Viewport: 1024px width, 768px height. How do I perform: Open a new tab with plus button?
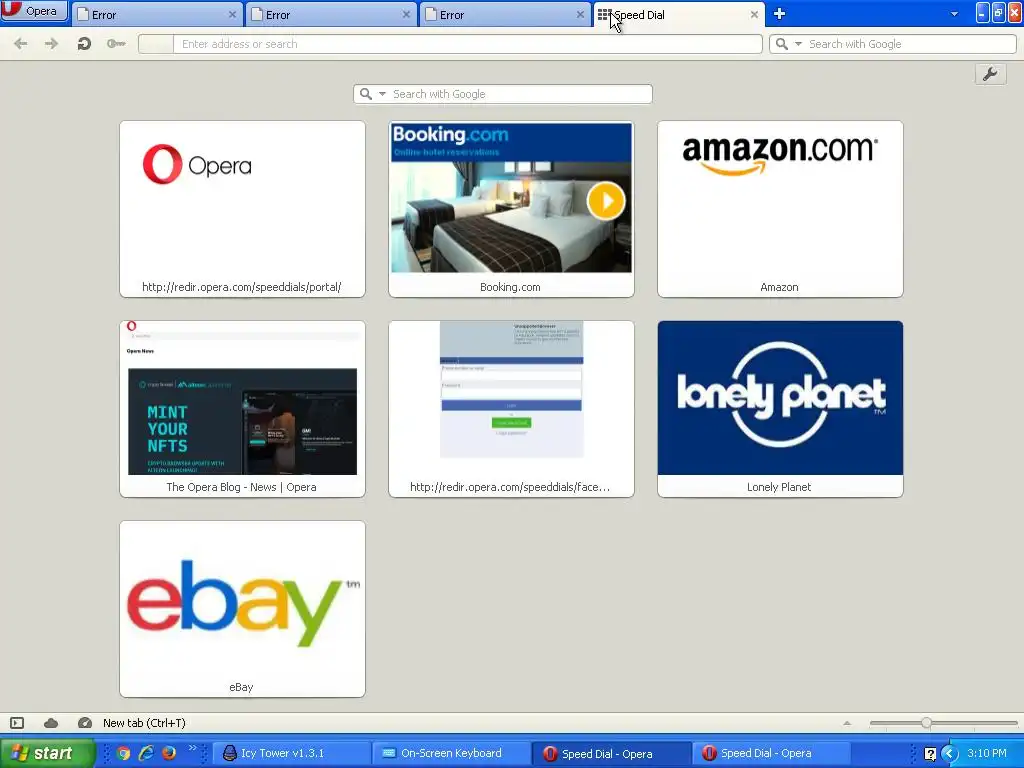(779, 14)
